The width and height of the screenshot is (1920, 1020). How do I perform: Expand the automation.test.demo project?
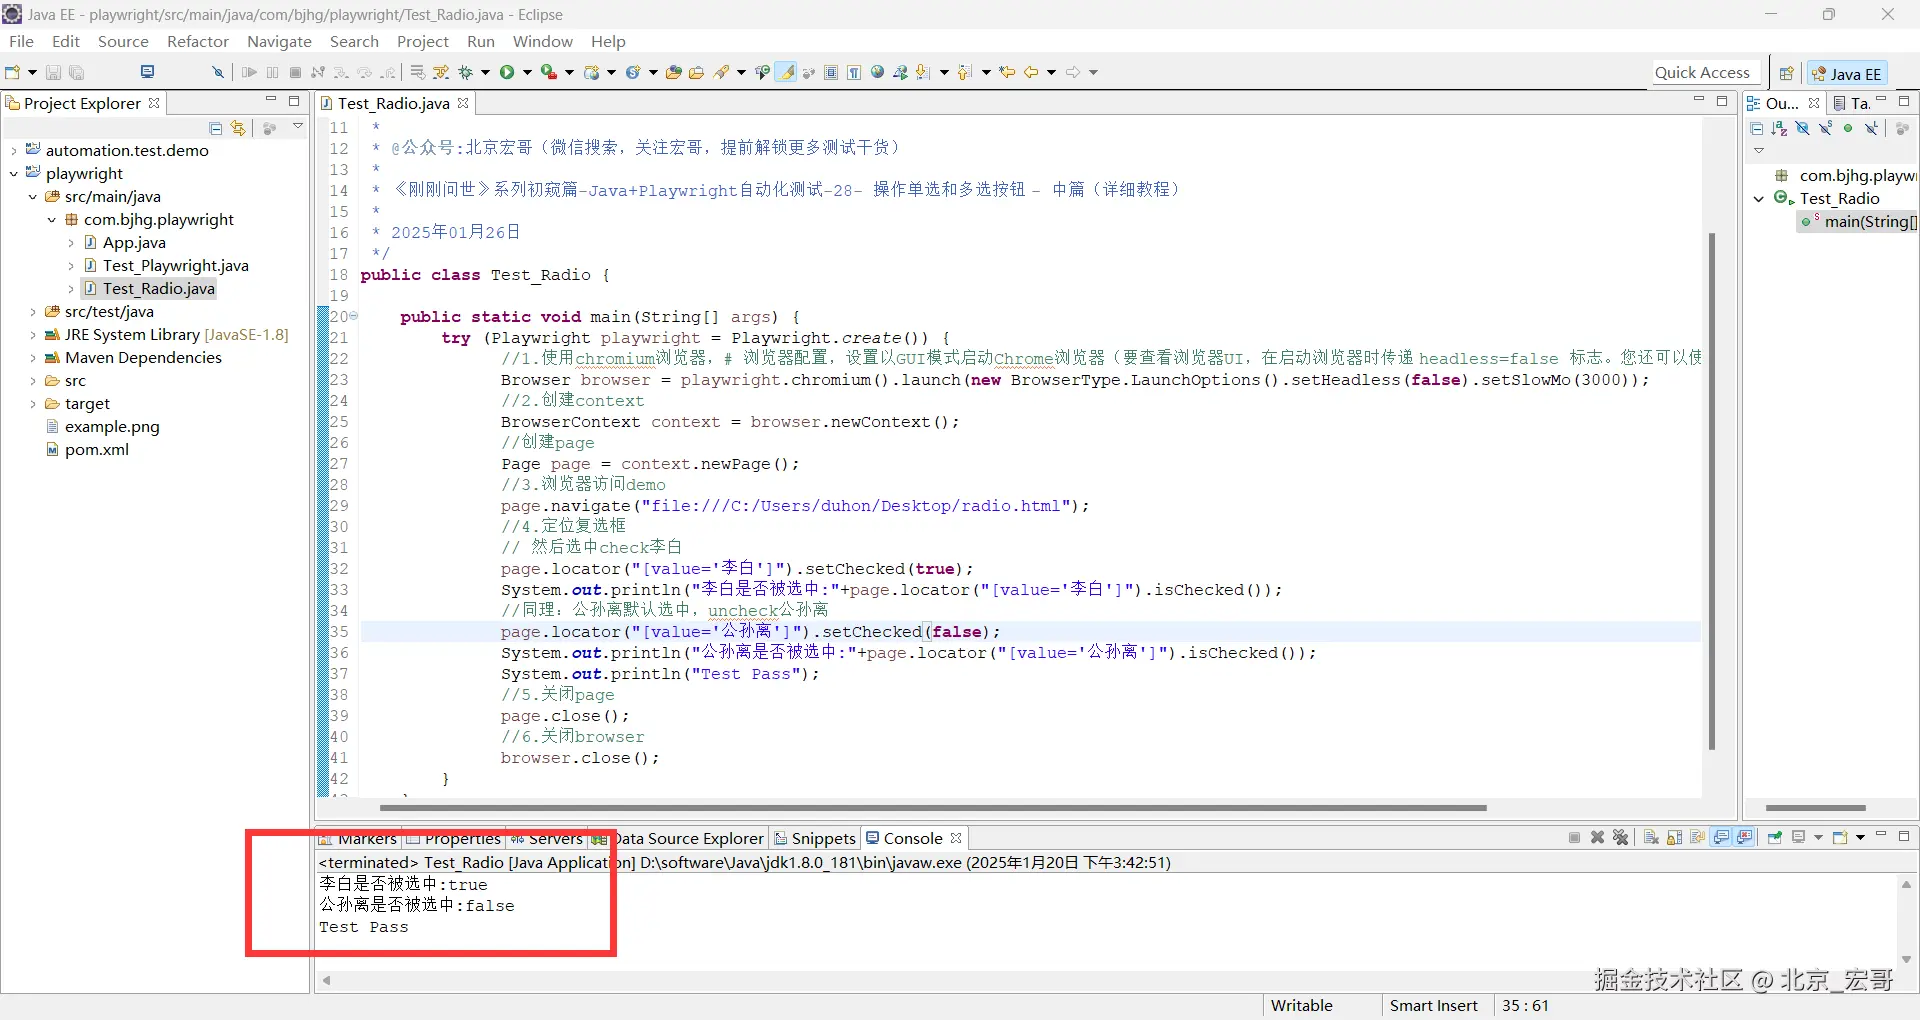pos(14,150)
